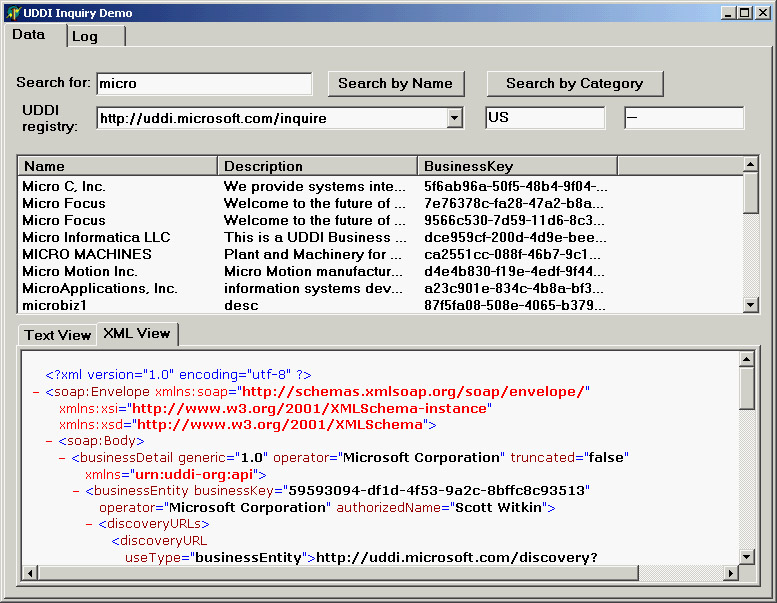Collapse the soap:Body XML node

[x=50, y=441]
